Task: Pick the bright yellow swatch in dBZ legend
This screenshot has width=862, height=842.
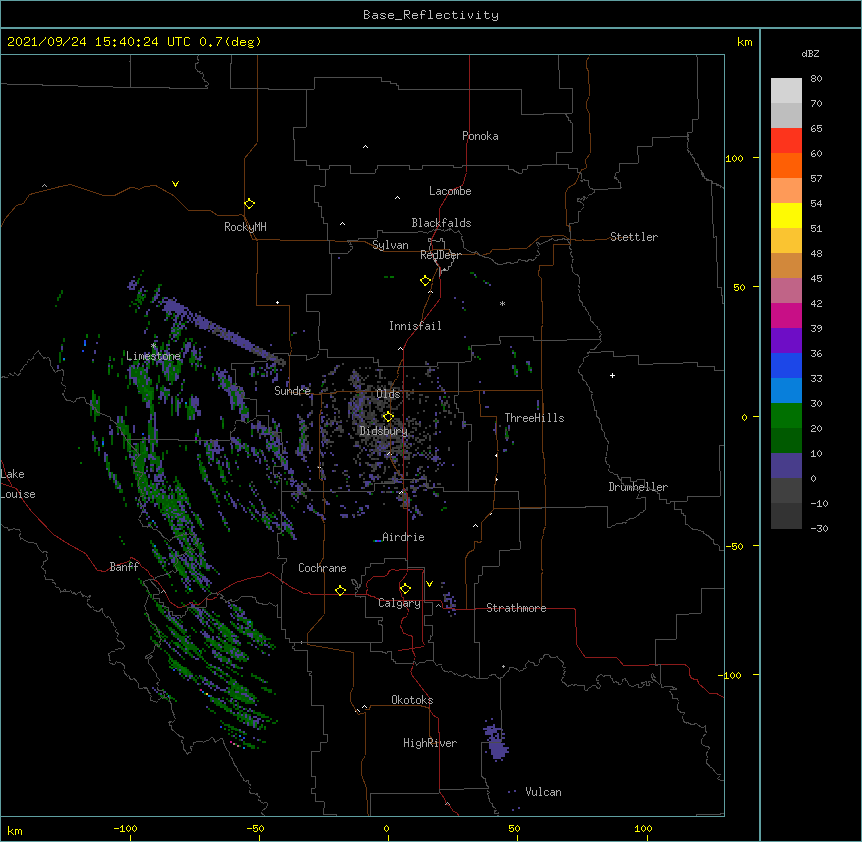Action: (786, 215)
